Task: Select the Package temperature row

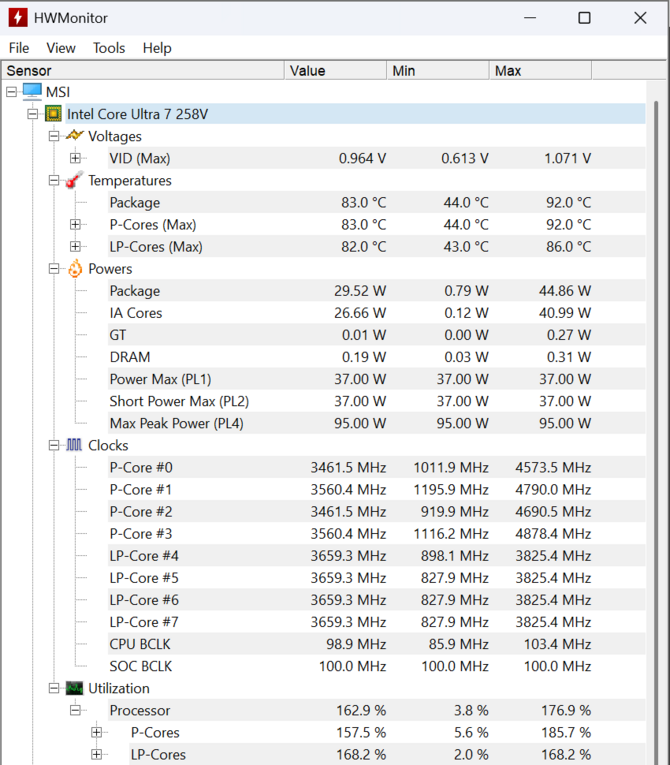Action: [x=376, y=202]
